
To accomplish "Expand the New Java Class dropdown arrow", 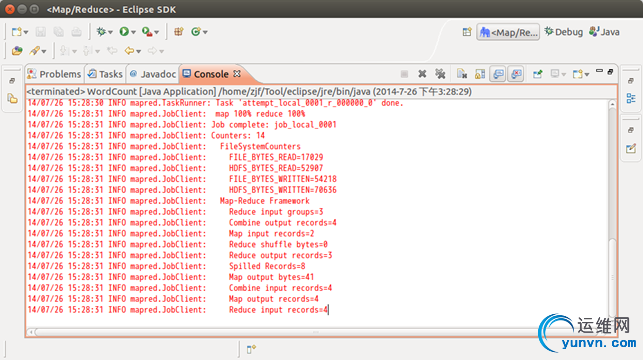I will pos(205,32).
